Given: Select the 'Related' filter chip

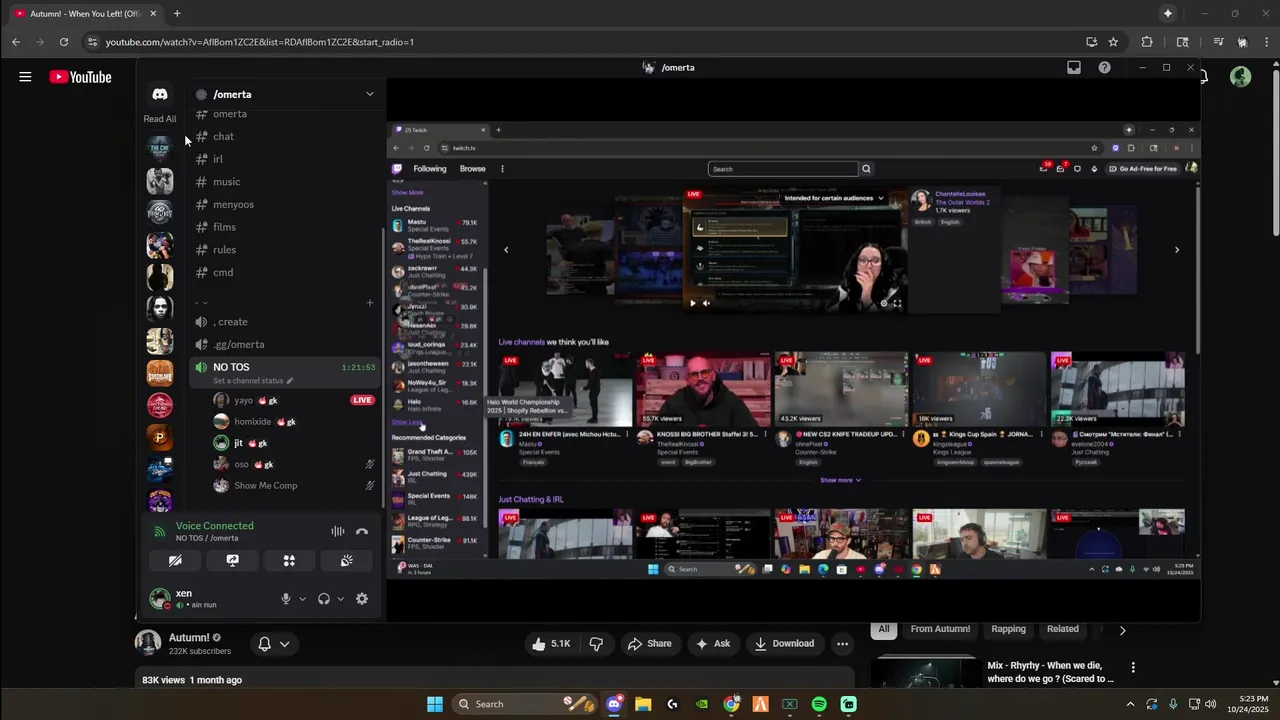Looking at the screenshot, I should [x=1062, y=629].
